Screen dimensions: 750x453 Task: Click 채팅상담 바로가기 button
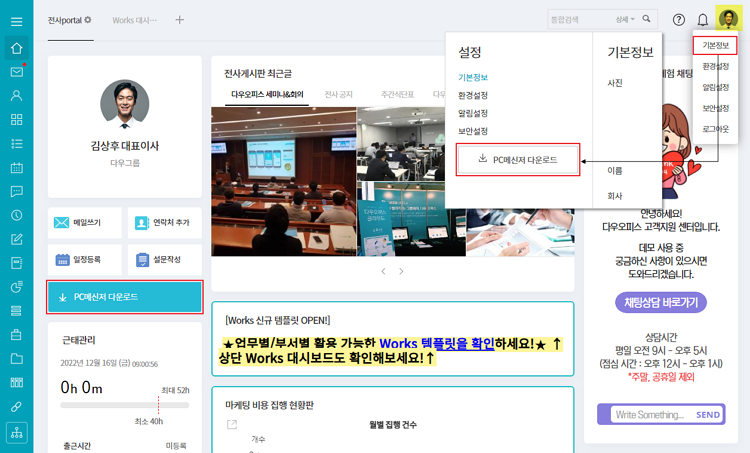[x=659, y=303]
